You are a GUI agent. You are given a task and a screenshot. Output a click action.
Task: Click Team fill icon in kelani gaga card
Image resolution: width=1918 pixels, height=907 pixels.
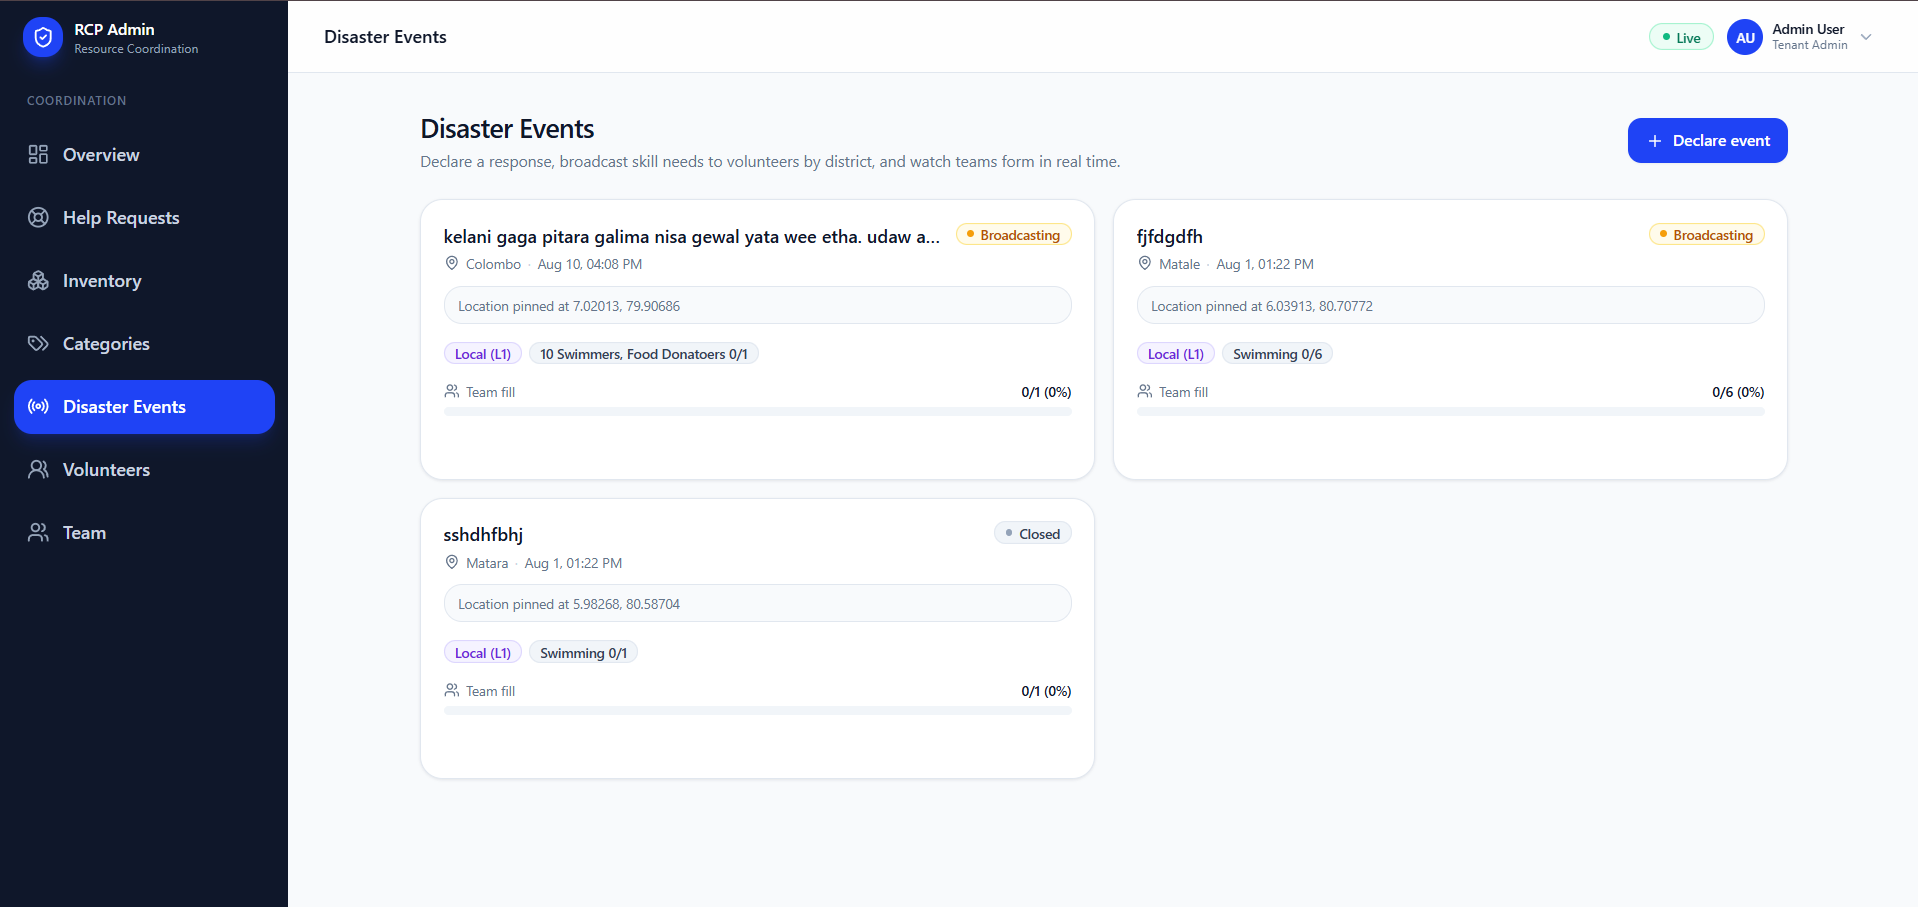(452, 391)
